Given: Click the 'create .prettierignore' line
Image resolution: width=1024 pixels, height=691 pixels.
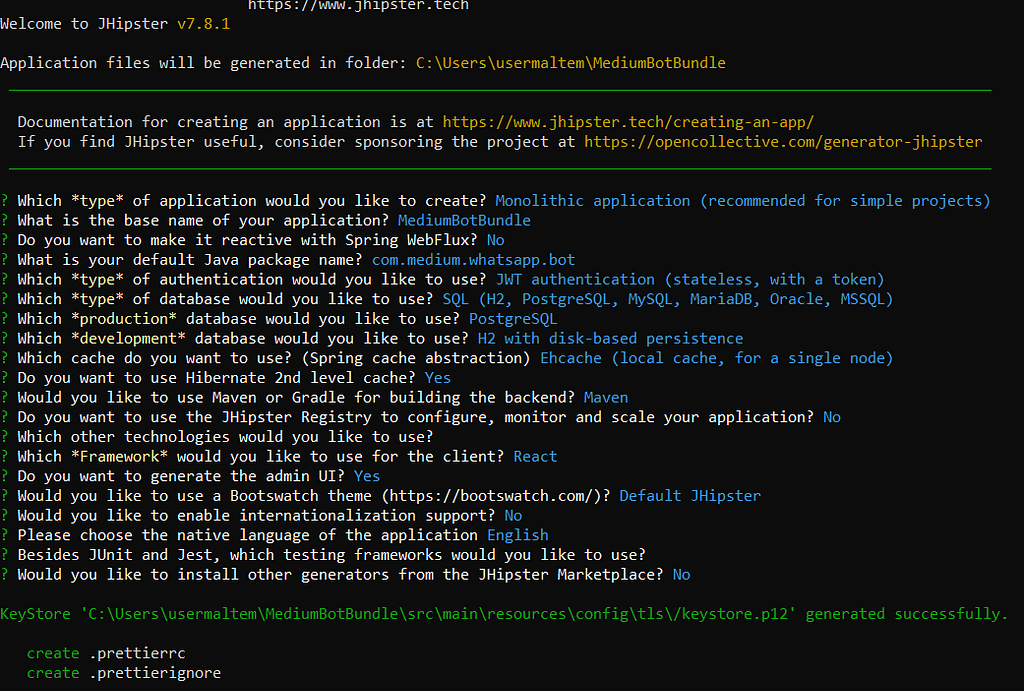Looking at the screenshot, I should (123, 673).
